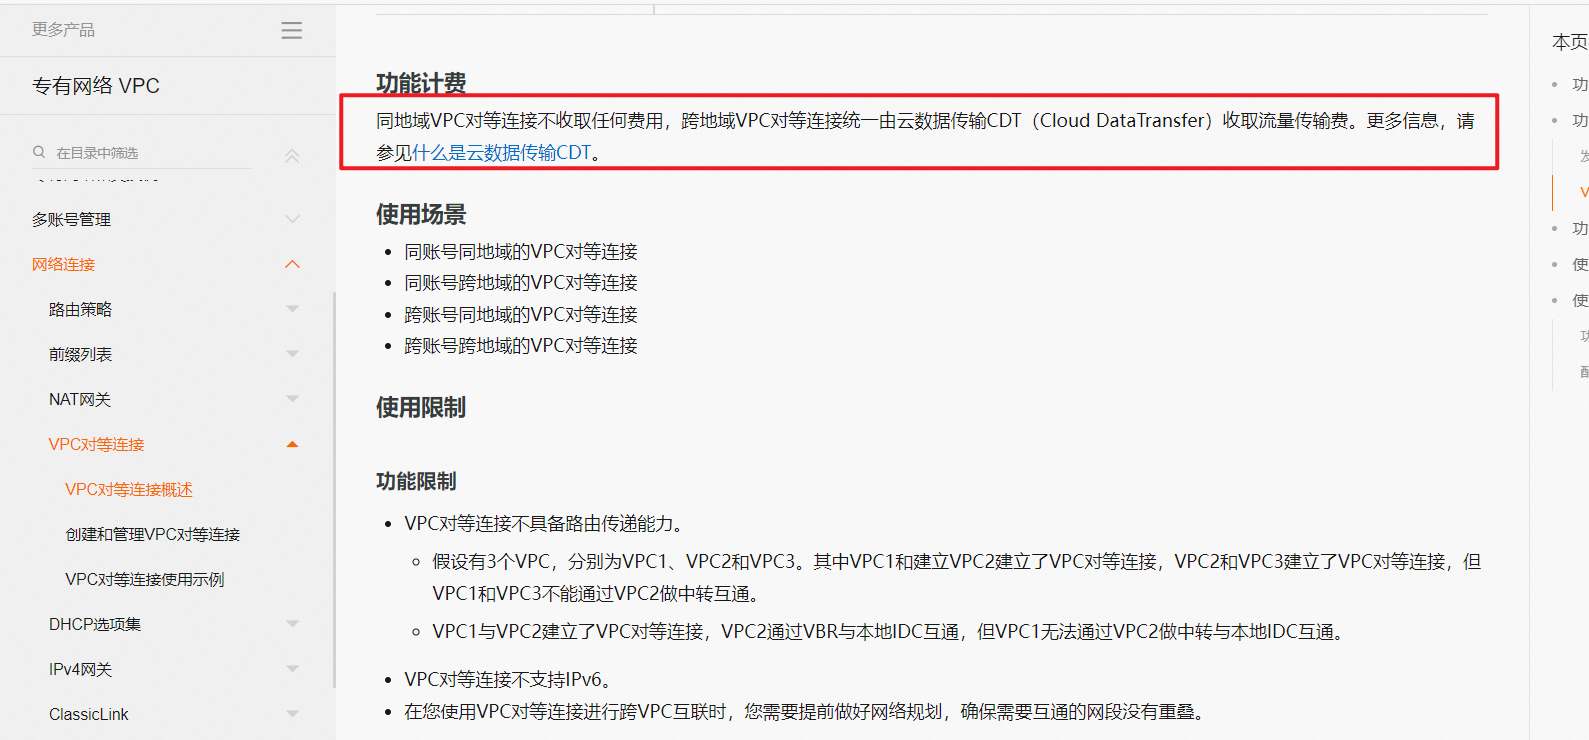The width and height of the screenshot is (1589, 740).
Task: Select the 网络连接 directory entry
Action: point(63,264)
